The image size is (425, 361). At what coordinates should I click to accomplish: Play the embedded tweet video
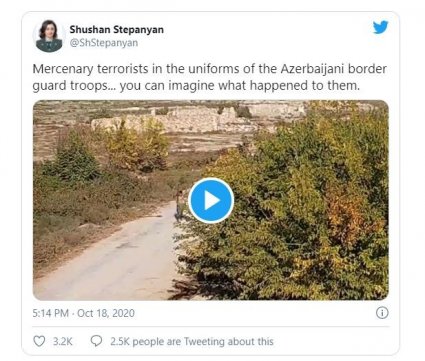click(x=211, y=200)
